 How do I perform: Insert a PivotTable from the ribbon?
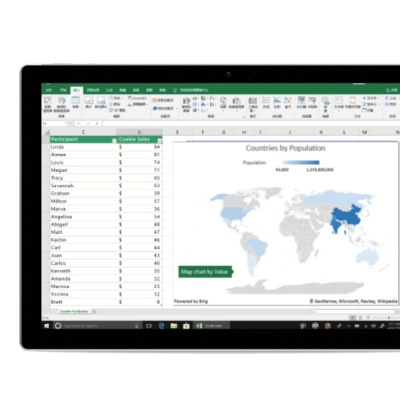pos(48,104)
